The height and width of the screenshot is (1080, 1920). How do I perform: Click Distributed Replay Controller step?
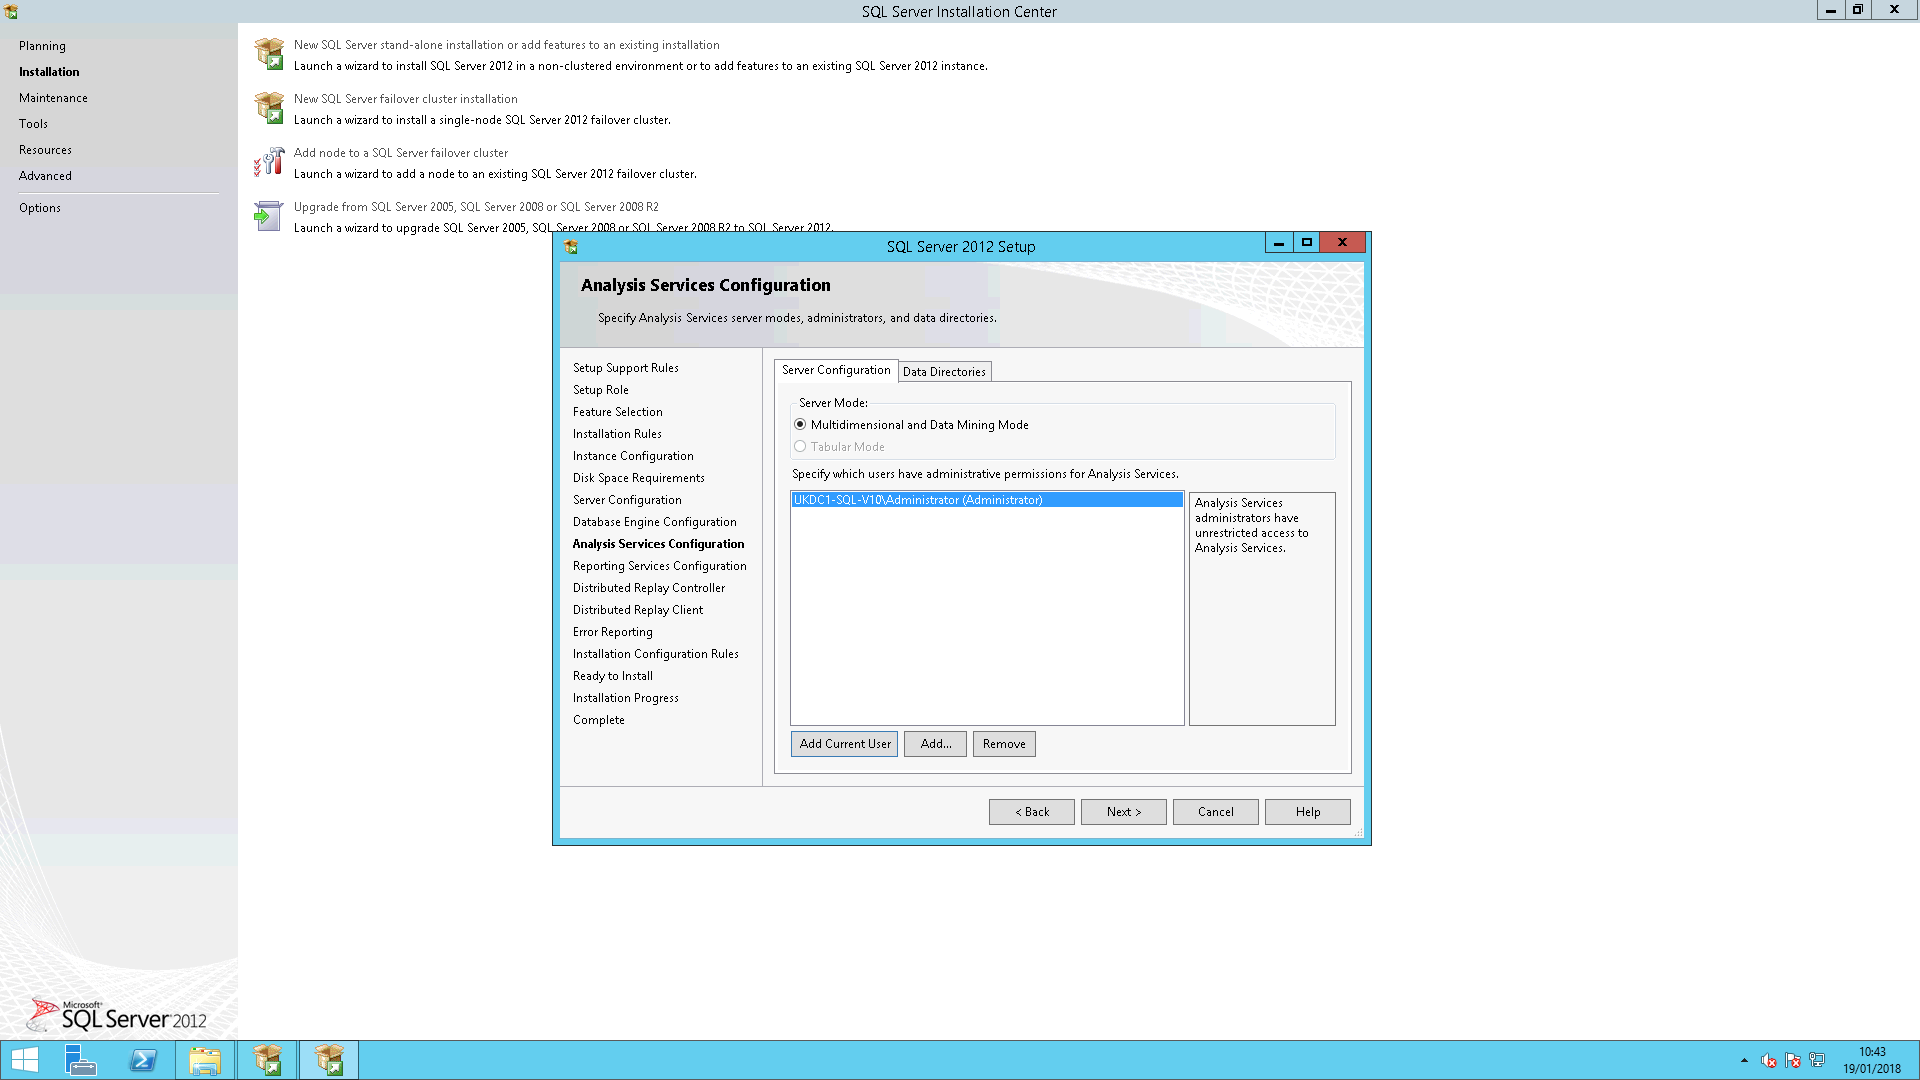click(x=649, y=588)
